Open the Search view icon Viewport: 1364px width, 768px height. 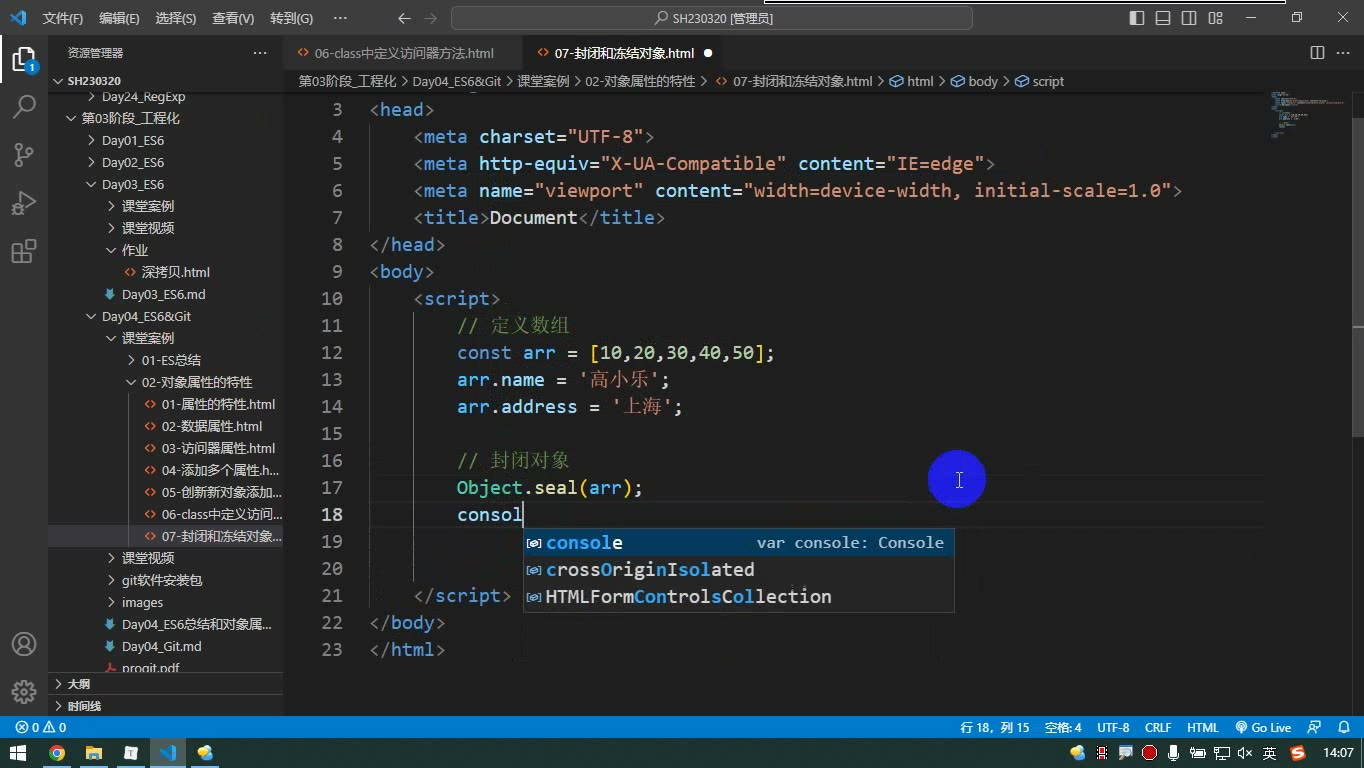click(x=24, y=106)
